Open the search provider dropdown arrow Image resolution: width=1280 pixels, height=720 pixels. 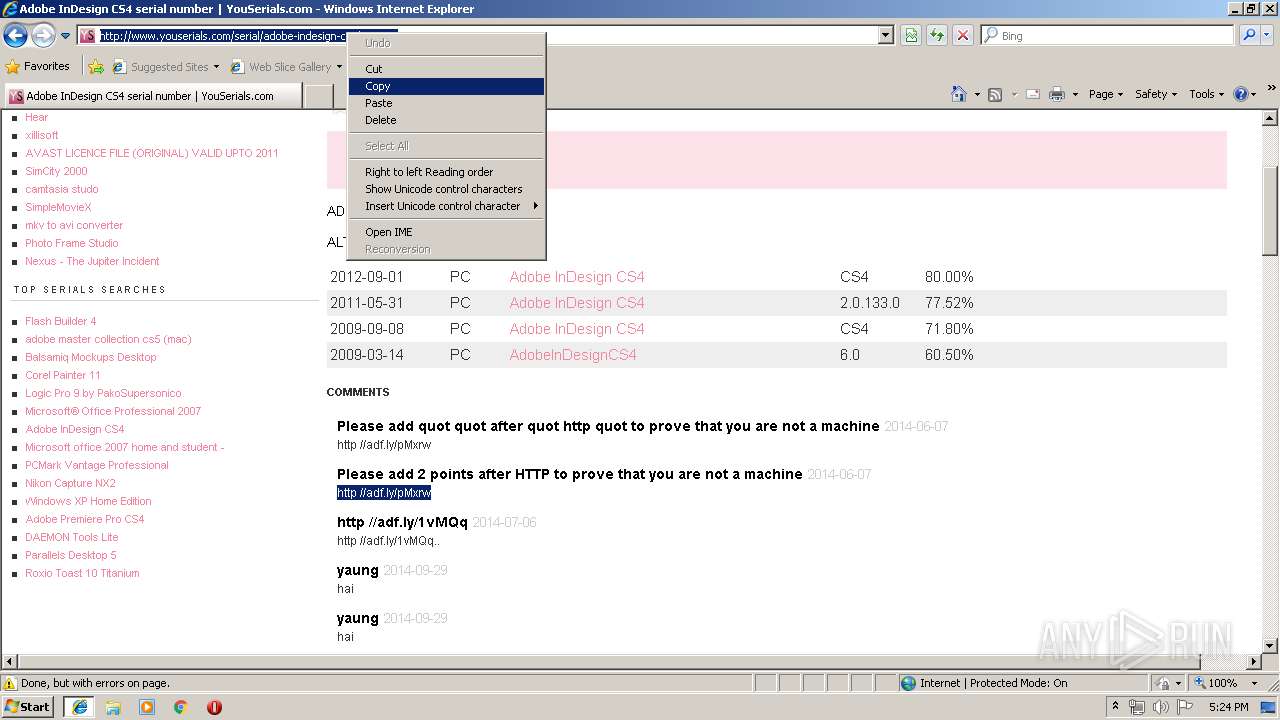pos(1266,35)
